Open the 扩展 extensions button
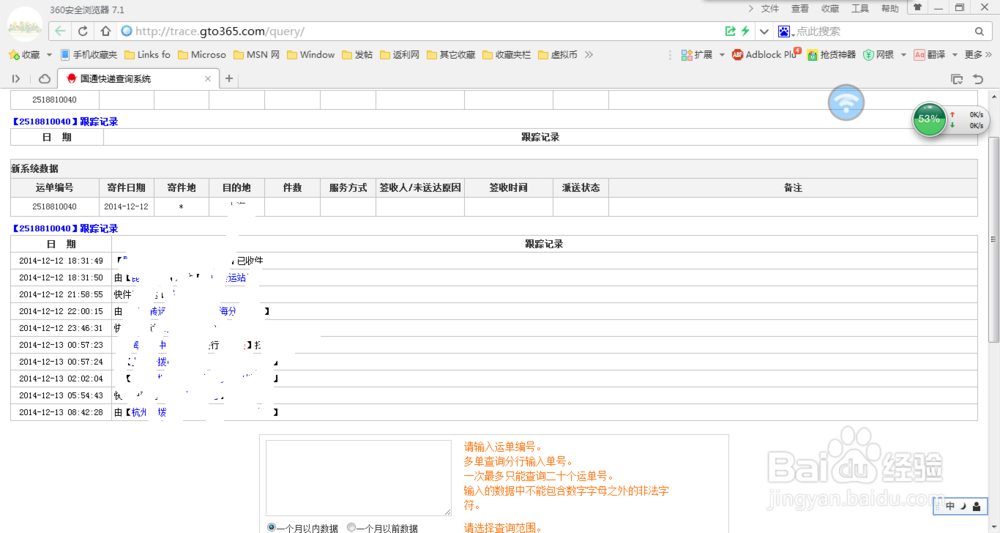 coord(696,55)
